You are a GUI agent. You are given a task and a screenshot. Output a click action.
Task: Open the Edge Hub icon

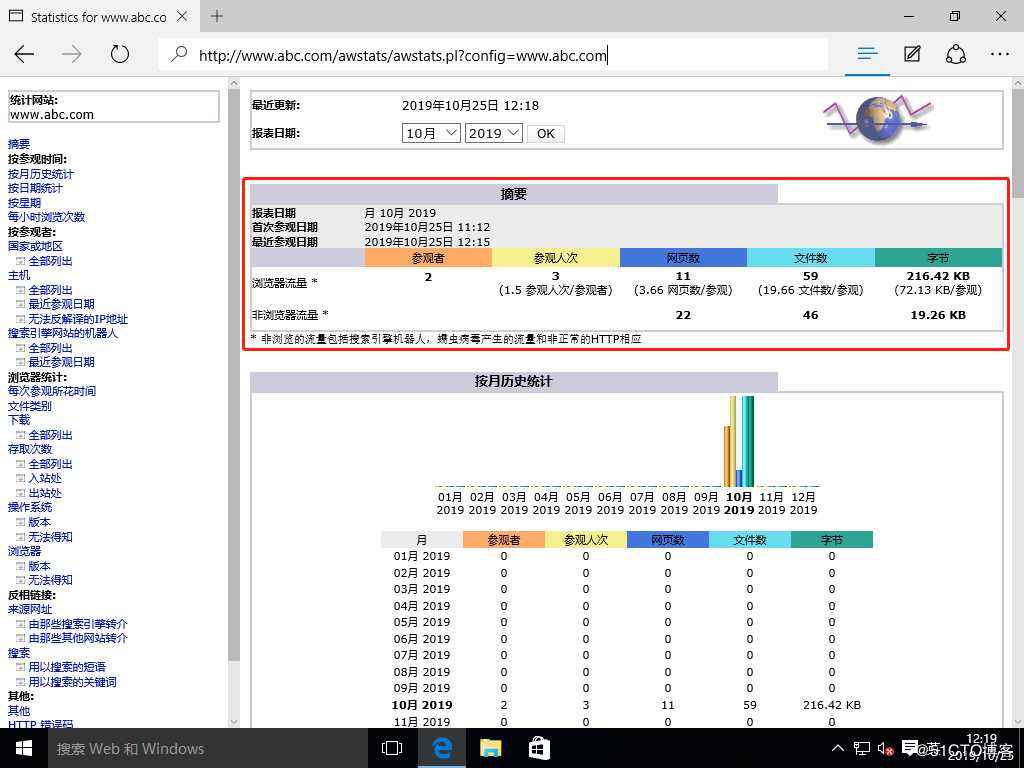pos(867,55)
